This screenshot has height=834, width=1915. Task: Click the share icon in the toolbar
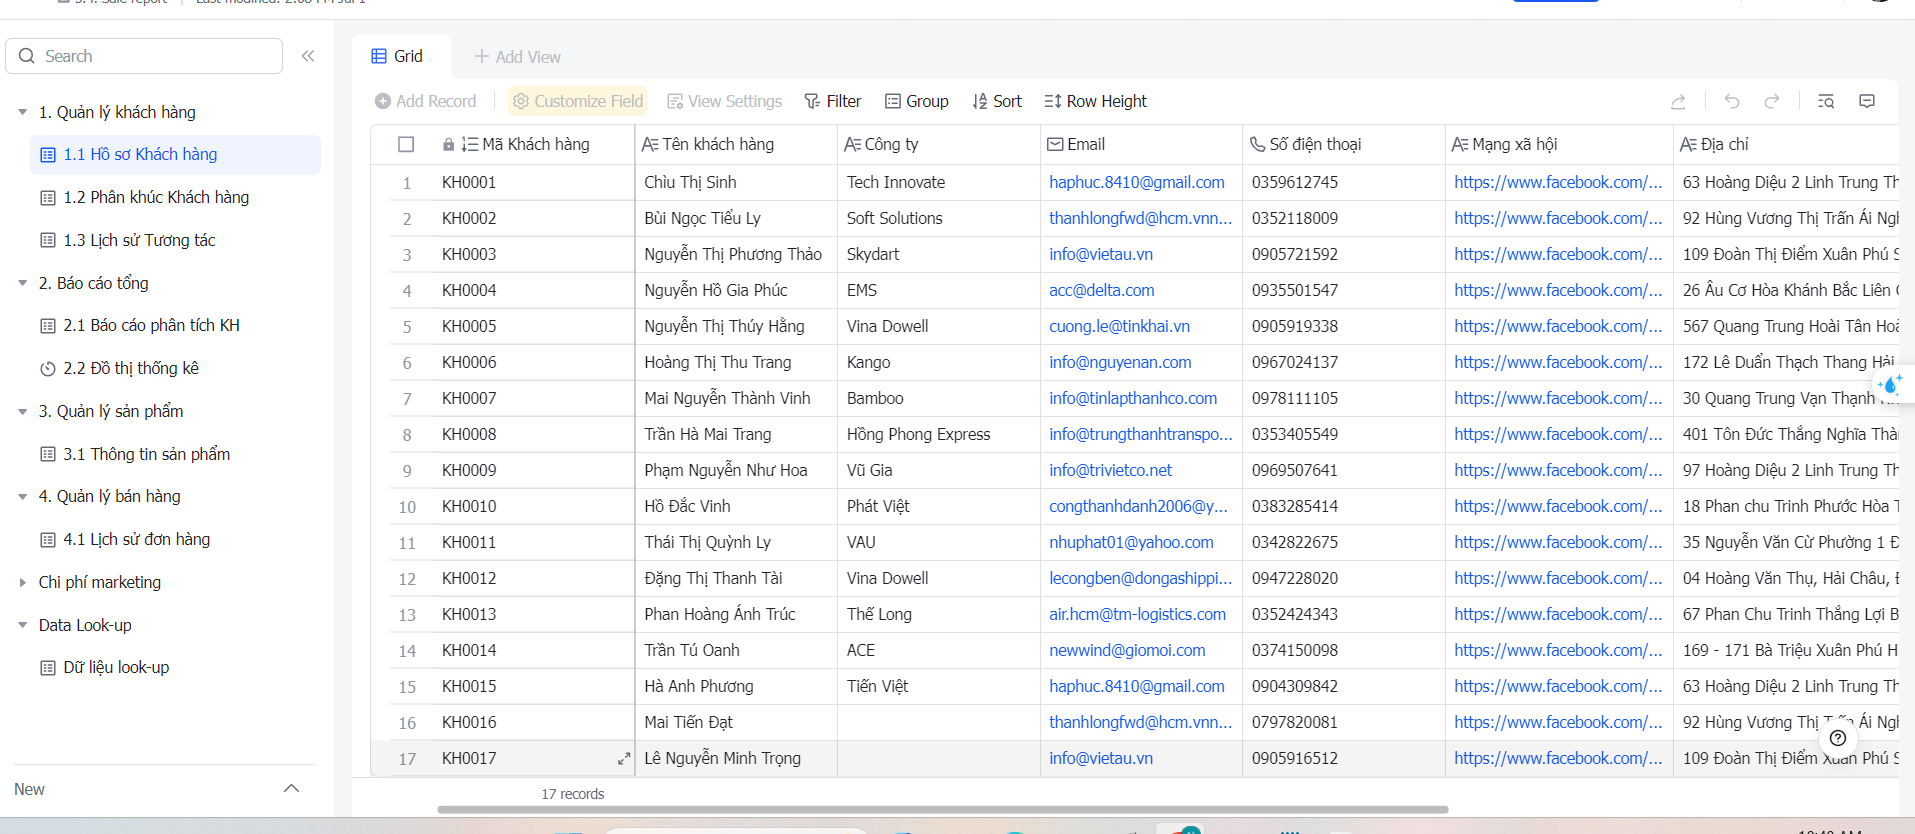[x=1678, y=101]
